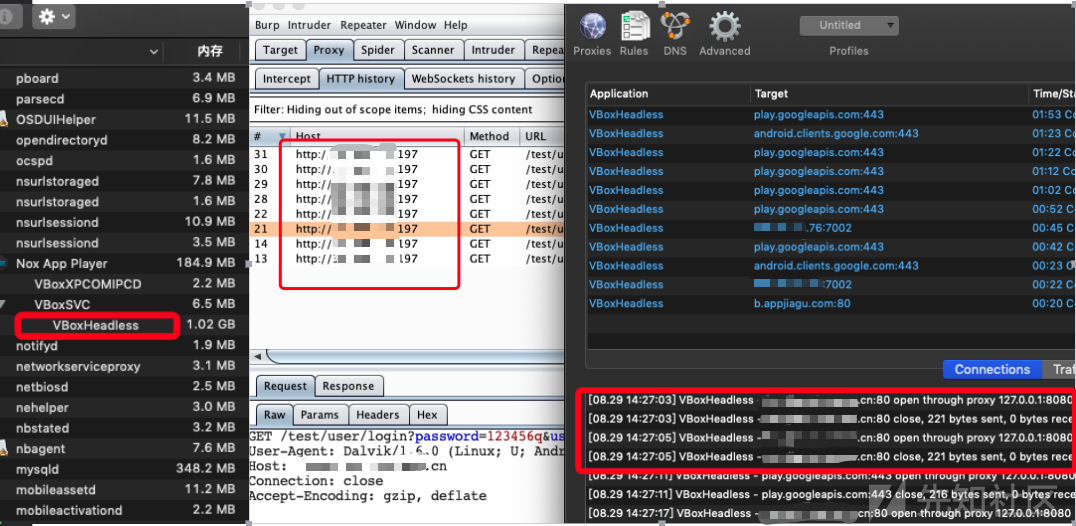Select the Headers view tab
The image size is (1076, 526).
pos(377,415)
